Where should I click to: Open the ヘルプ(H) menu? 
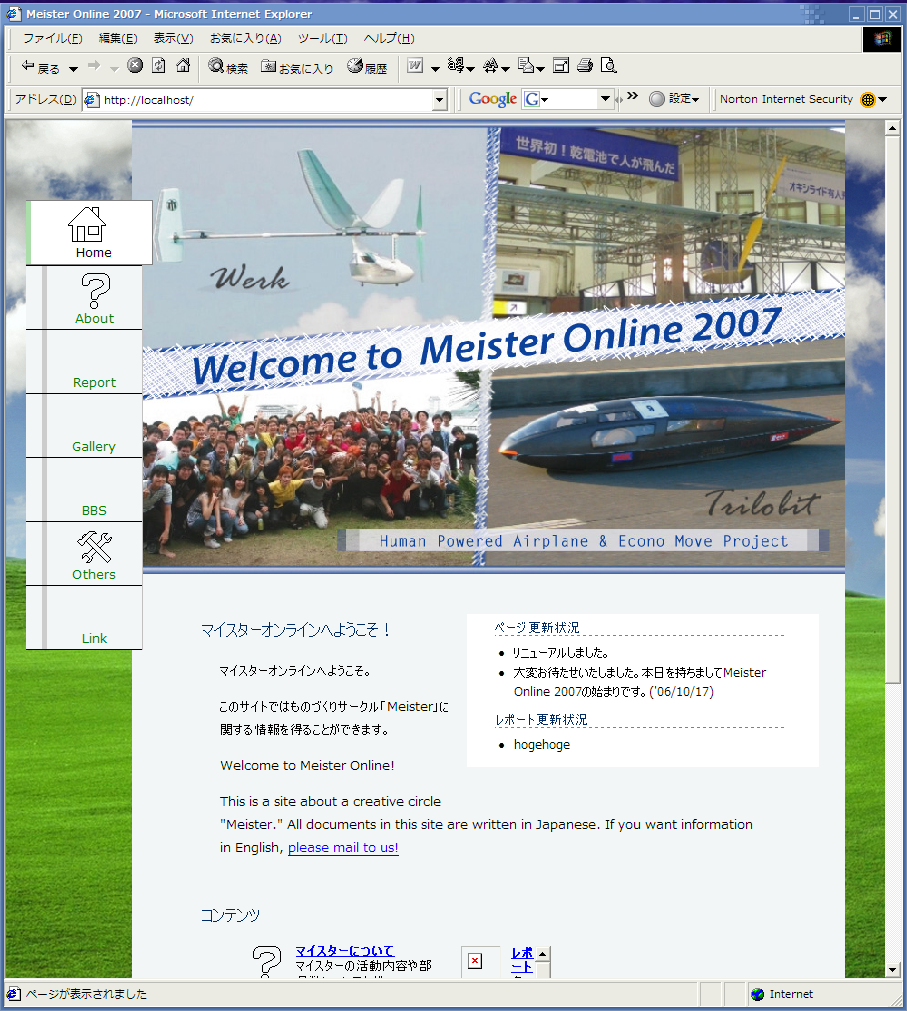389,38
